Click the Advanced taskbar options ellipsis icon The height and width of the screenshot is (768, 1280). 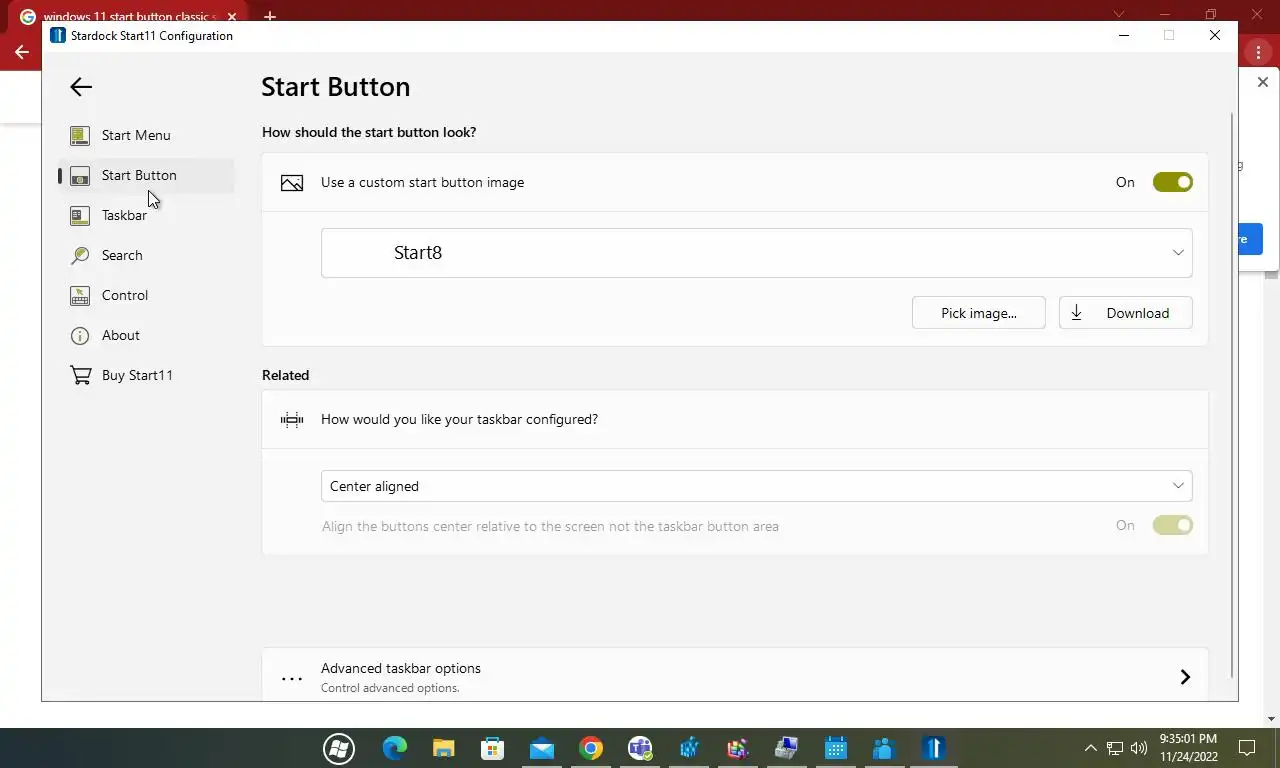(x=291, y=679)
